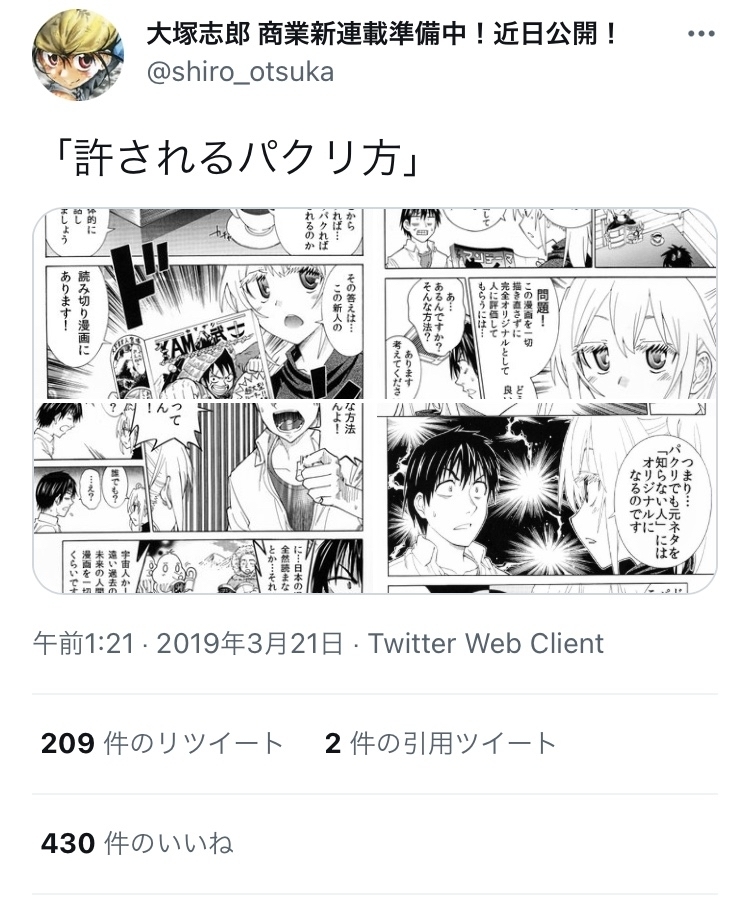View the top-right manga page image
The width and height of the screenshot is (750, 897).
coord(547,303)
